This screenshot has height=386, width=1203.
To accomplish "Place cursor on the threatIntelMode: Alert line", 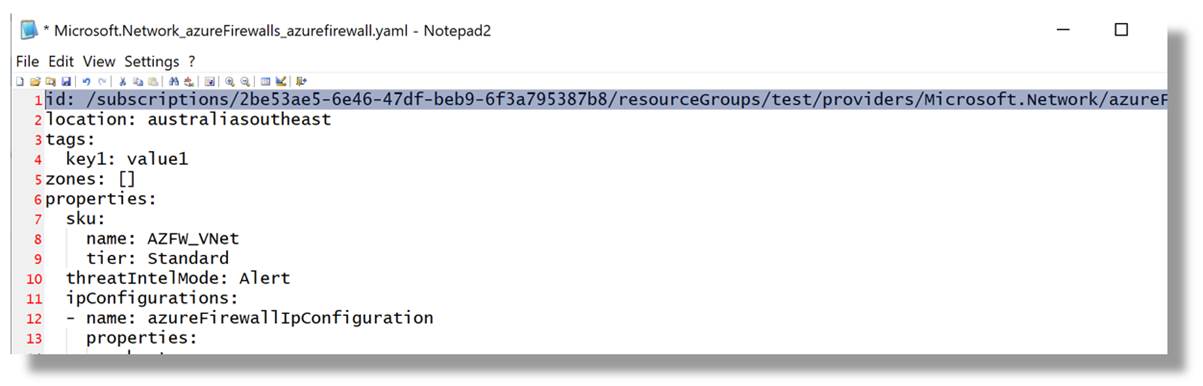I will point(178,278).
